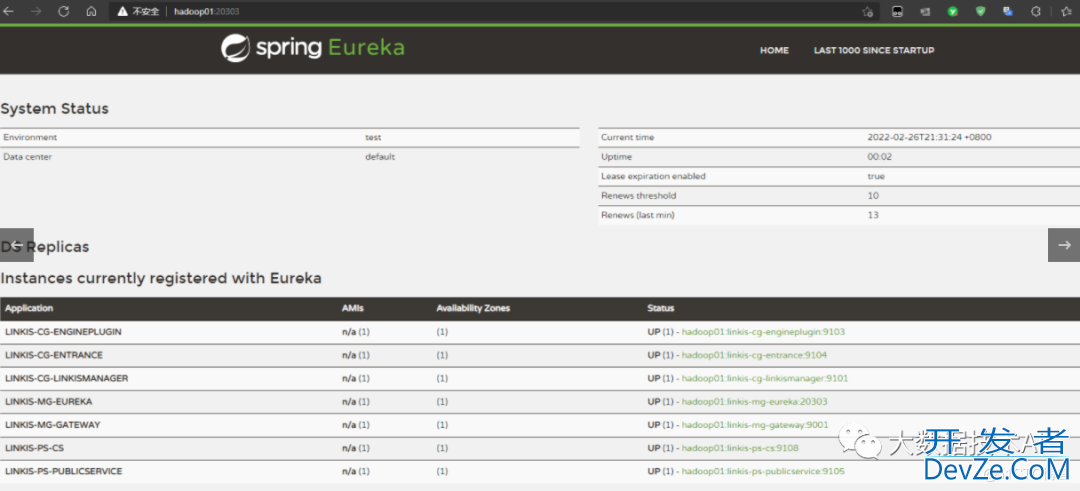The image size is (1080, 491).
Task: Open hadoop01:linkis-mg-eureka:20303 instance link
Action: 754,401
